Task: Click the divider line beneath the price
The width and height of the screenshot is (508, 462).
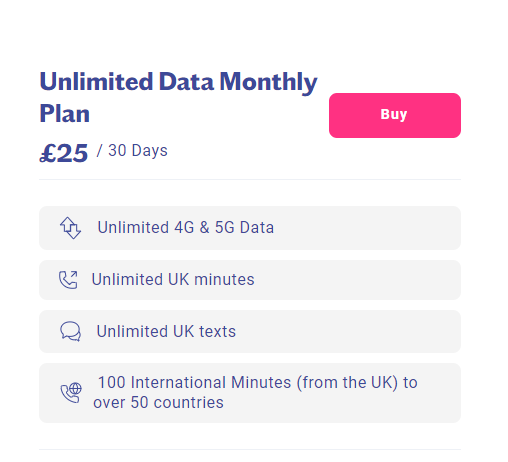Action: [x=250, y=179]
